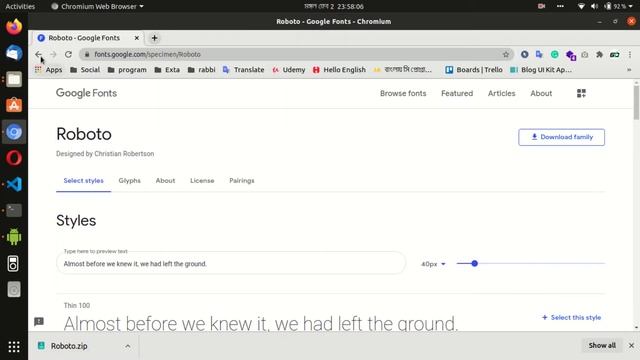Viewport: 640px width, 360px height.
Task: Open the Google Translate extension icon
Action: pos(539,54)
